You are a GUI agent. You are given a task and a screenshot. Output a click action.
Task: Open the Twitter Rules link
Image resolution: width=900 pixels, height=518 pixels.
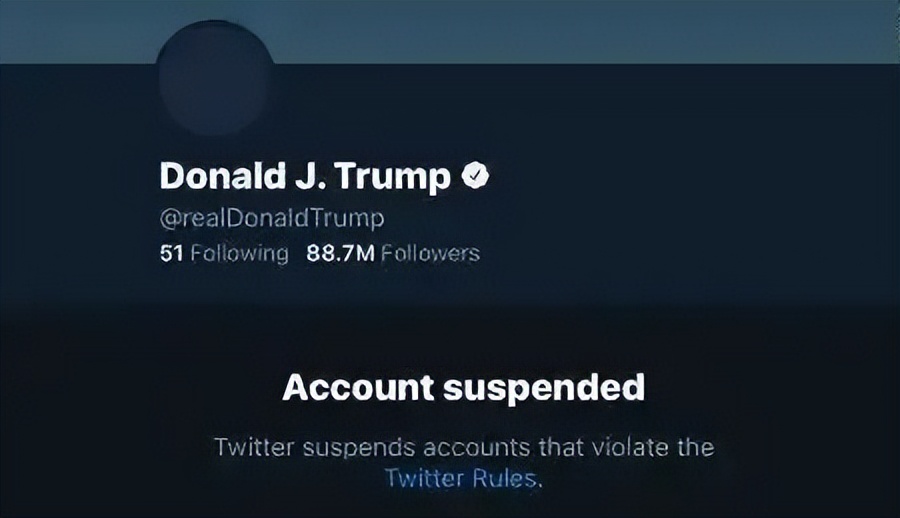click(x=461, y=478)
